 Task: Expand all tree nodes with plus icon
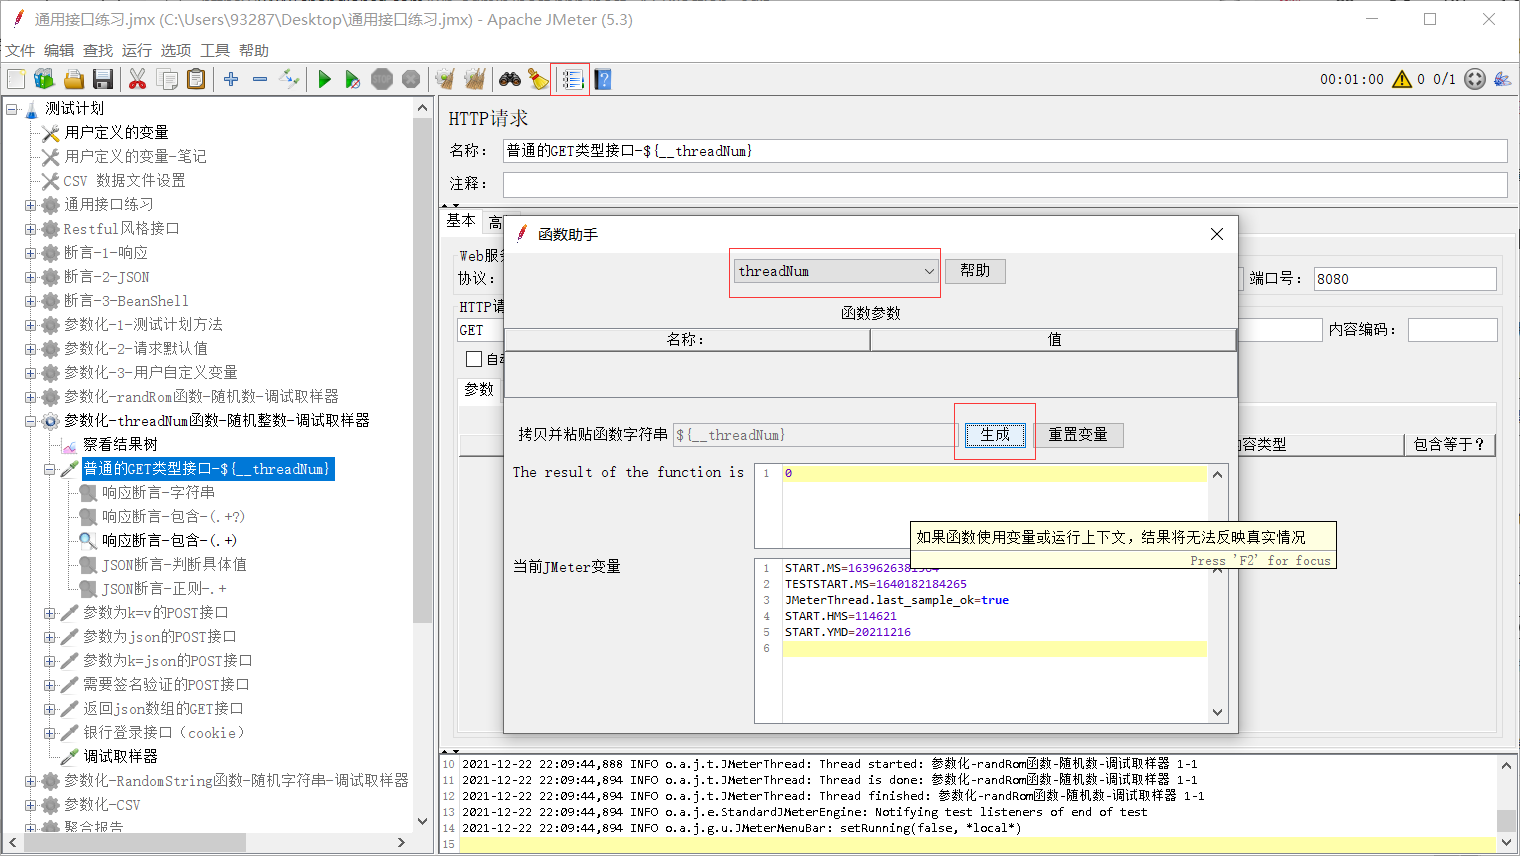point(231,79)
